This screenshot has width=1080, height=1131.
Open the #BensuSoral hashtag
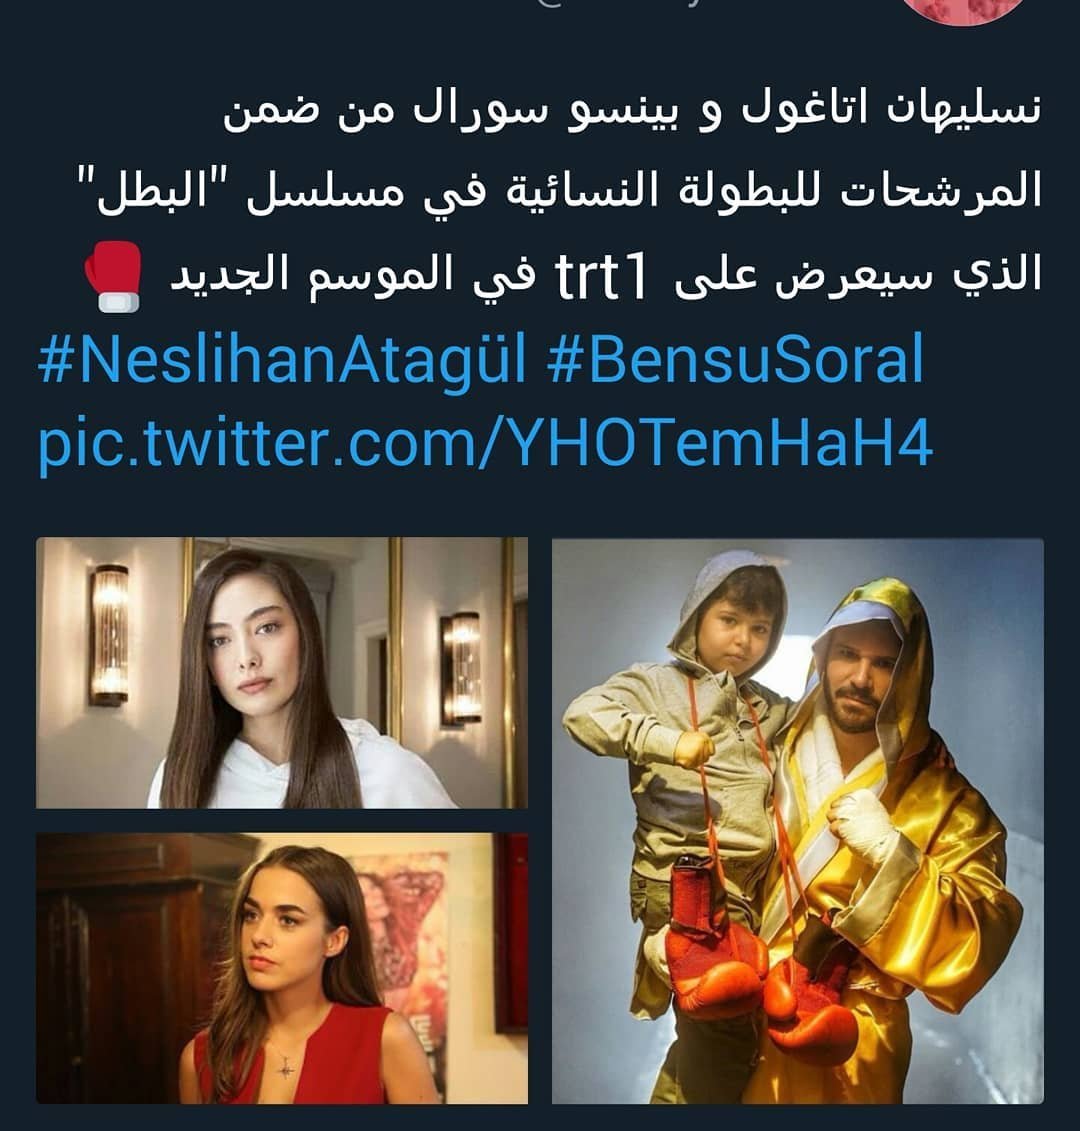[x=735, y=359]
